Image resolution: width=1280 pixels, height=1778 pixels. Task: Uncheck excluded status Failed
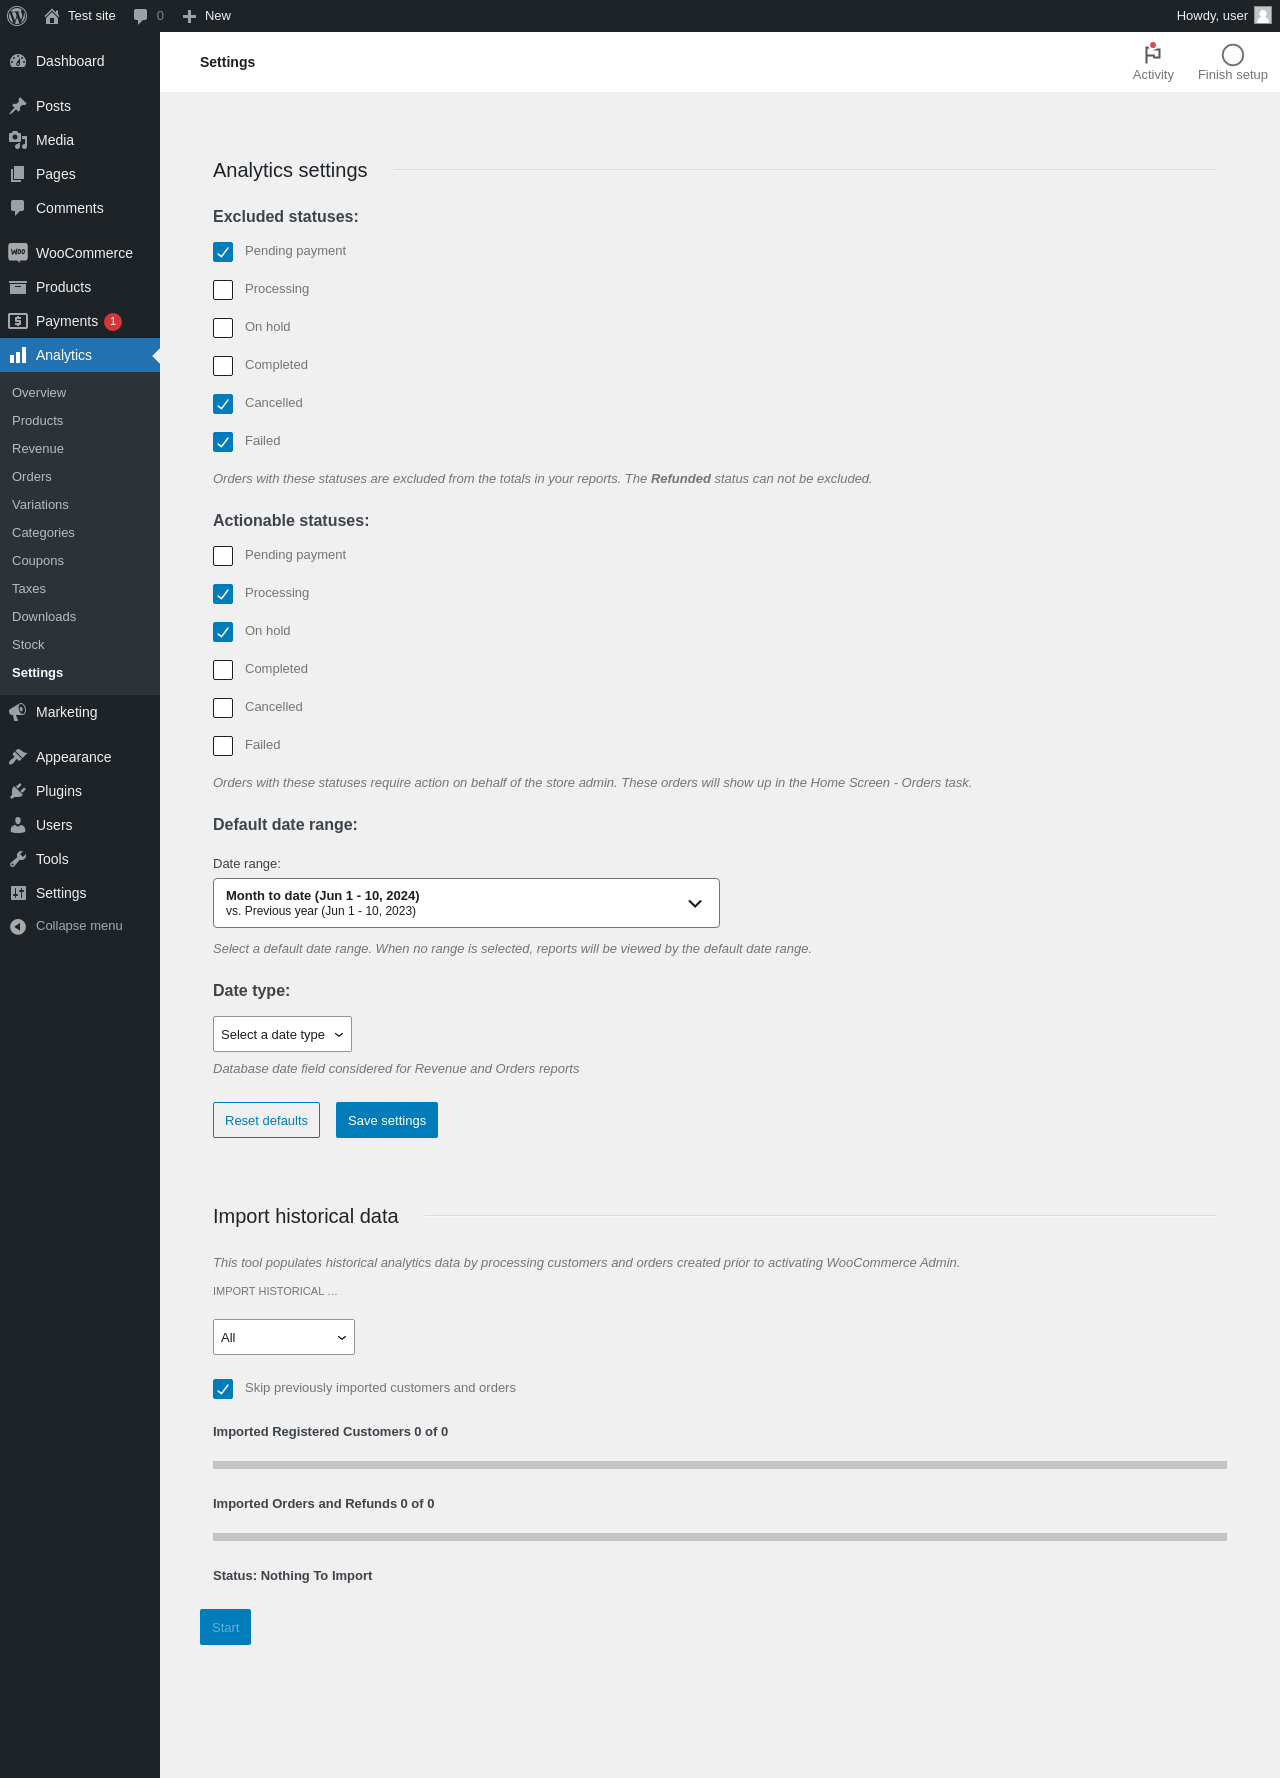click(223, 442)
